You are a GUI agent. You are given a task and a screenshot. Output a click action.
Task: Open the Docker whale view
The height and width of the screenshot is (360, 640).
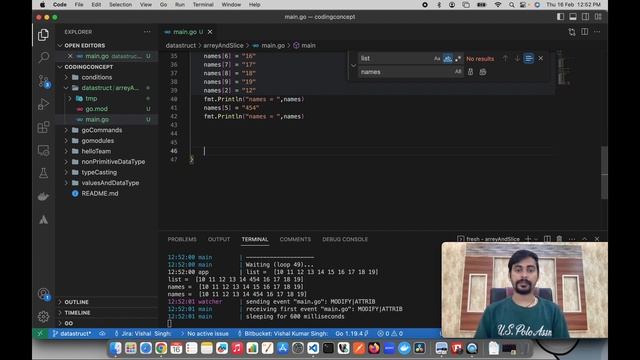(43, 196)
